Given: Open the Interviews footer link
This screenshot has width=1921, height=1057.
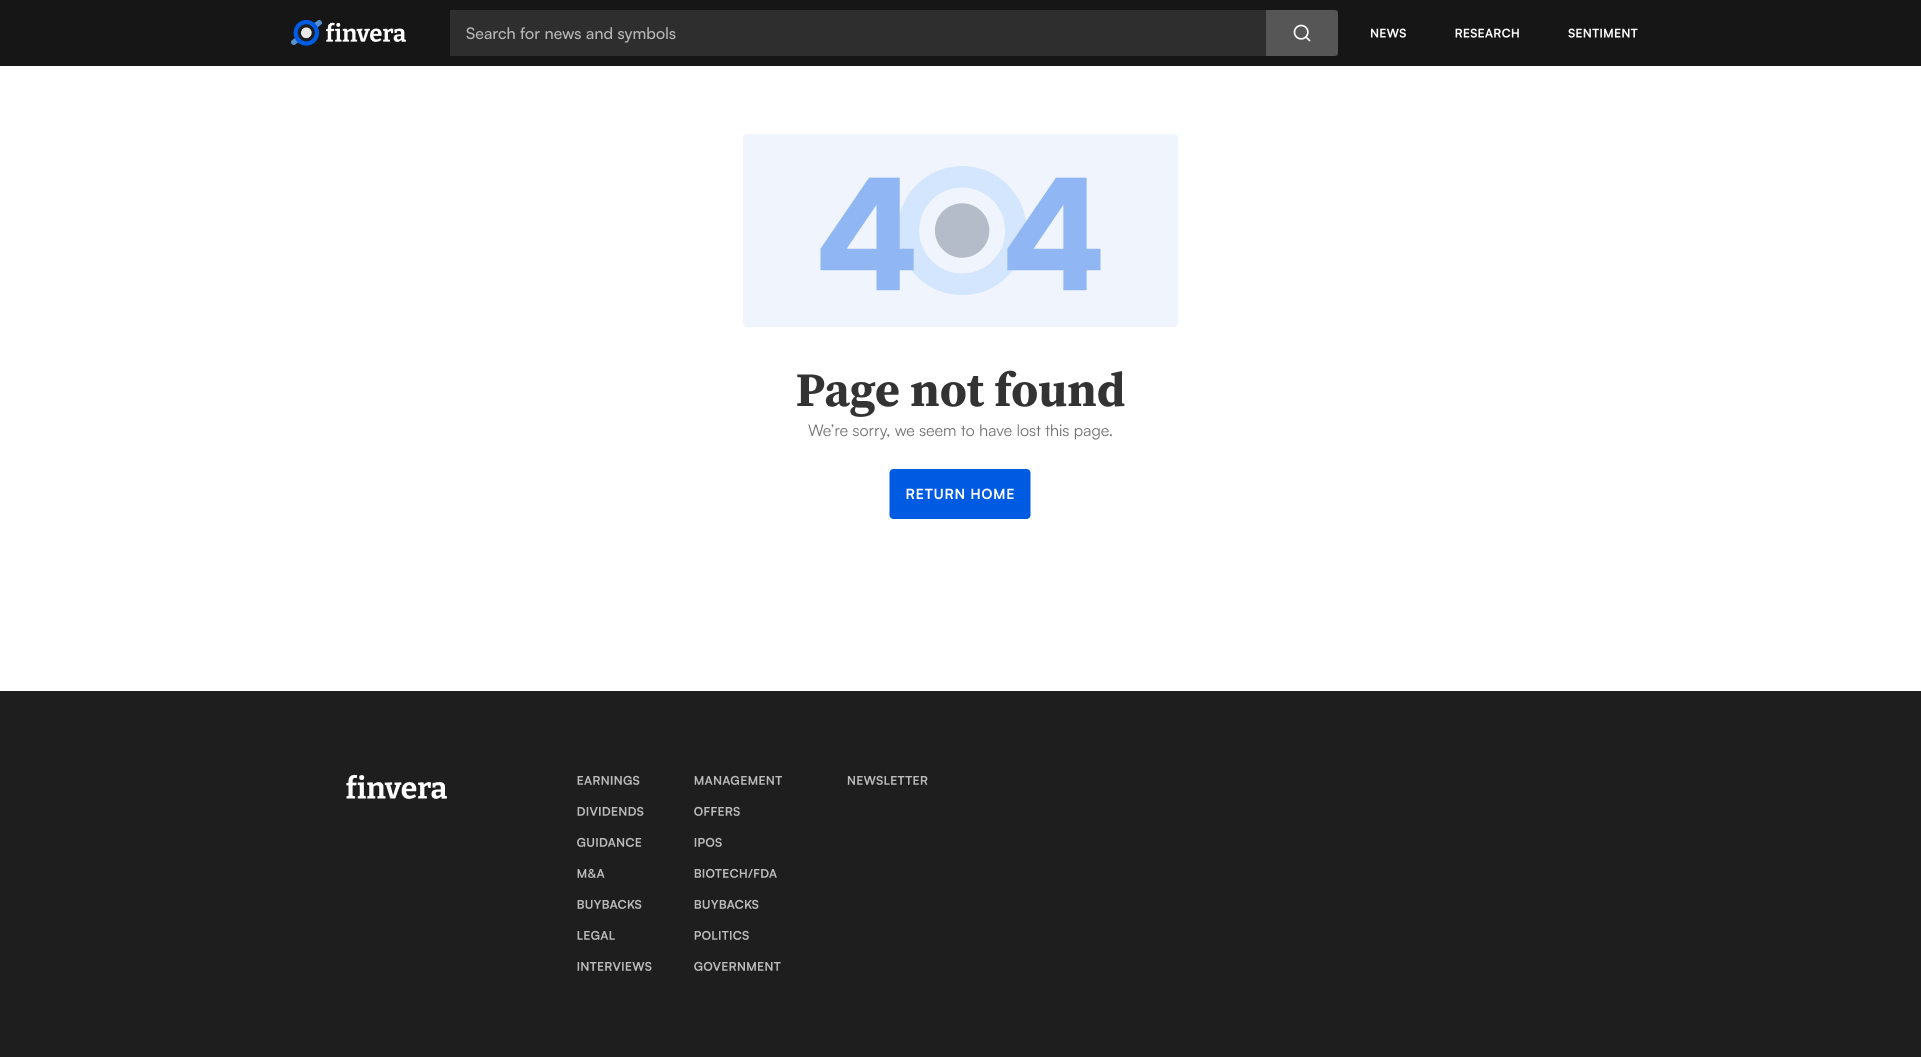Looking at the screenshot, I should [x=614, y=966].
